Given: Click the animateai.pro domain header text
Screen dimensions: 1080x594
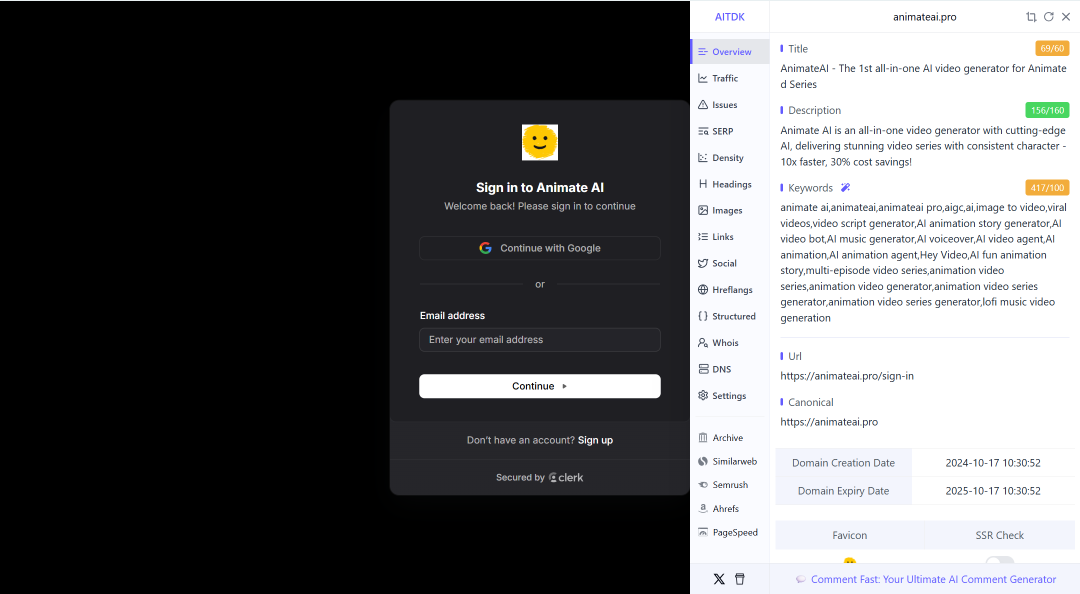Looking at the screenshot, I should pos(924,17).
